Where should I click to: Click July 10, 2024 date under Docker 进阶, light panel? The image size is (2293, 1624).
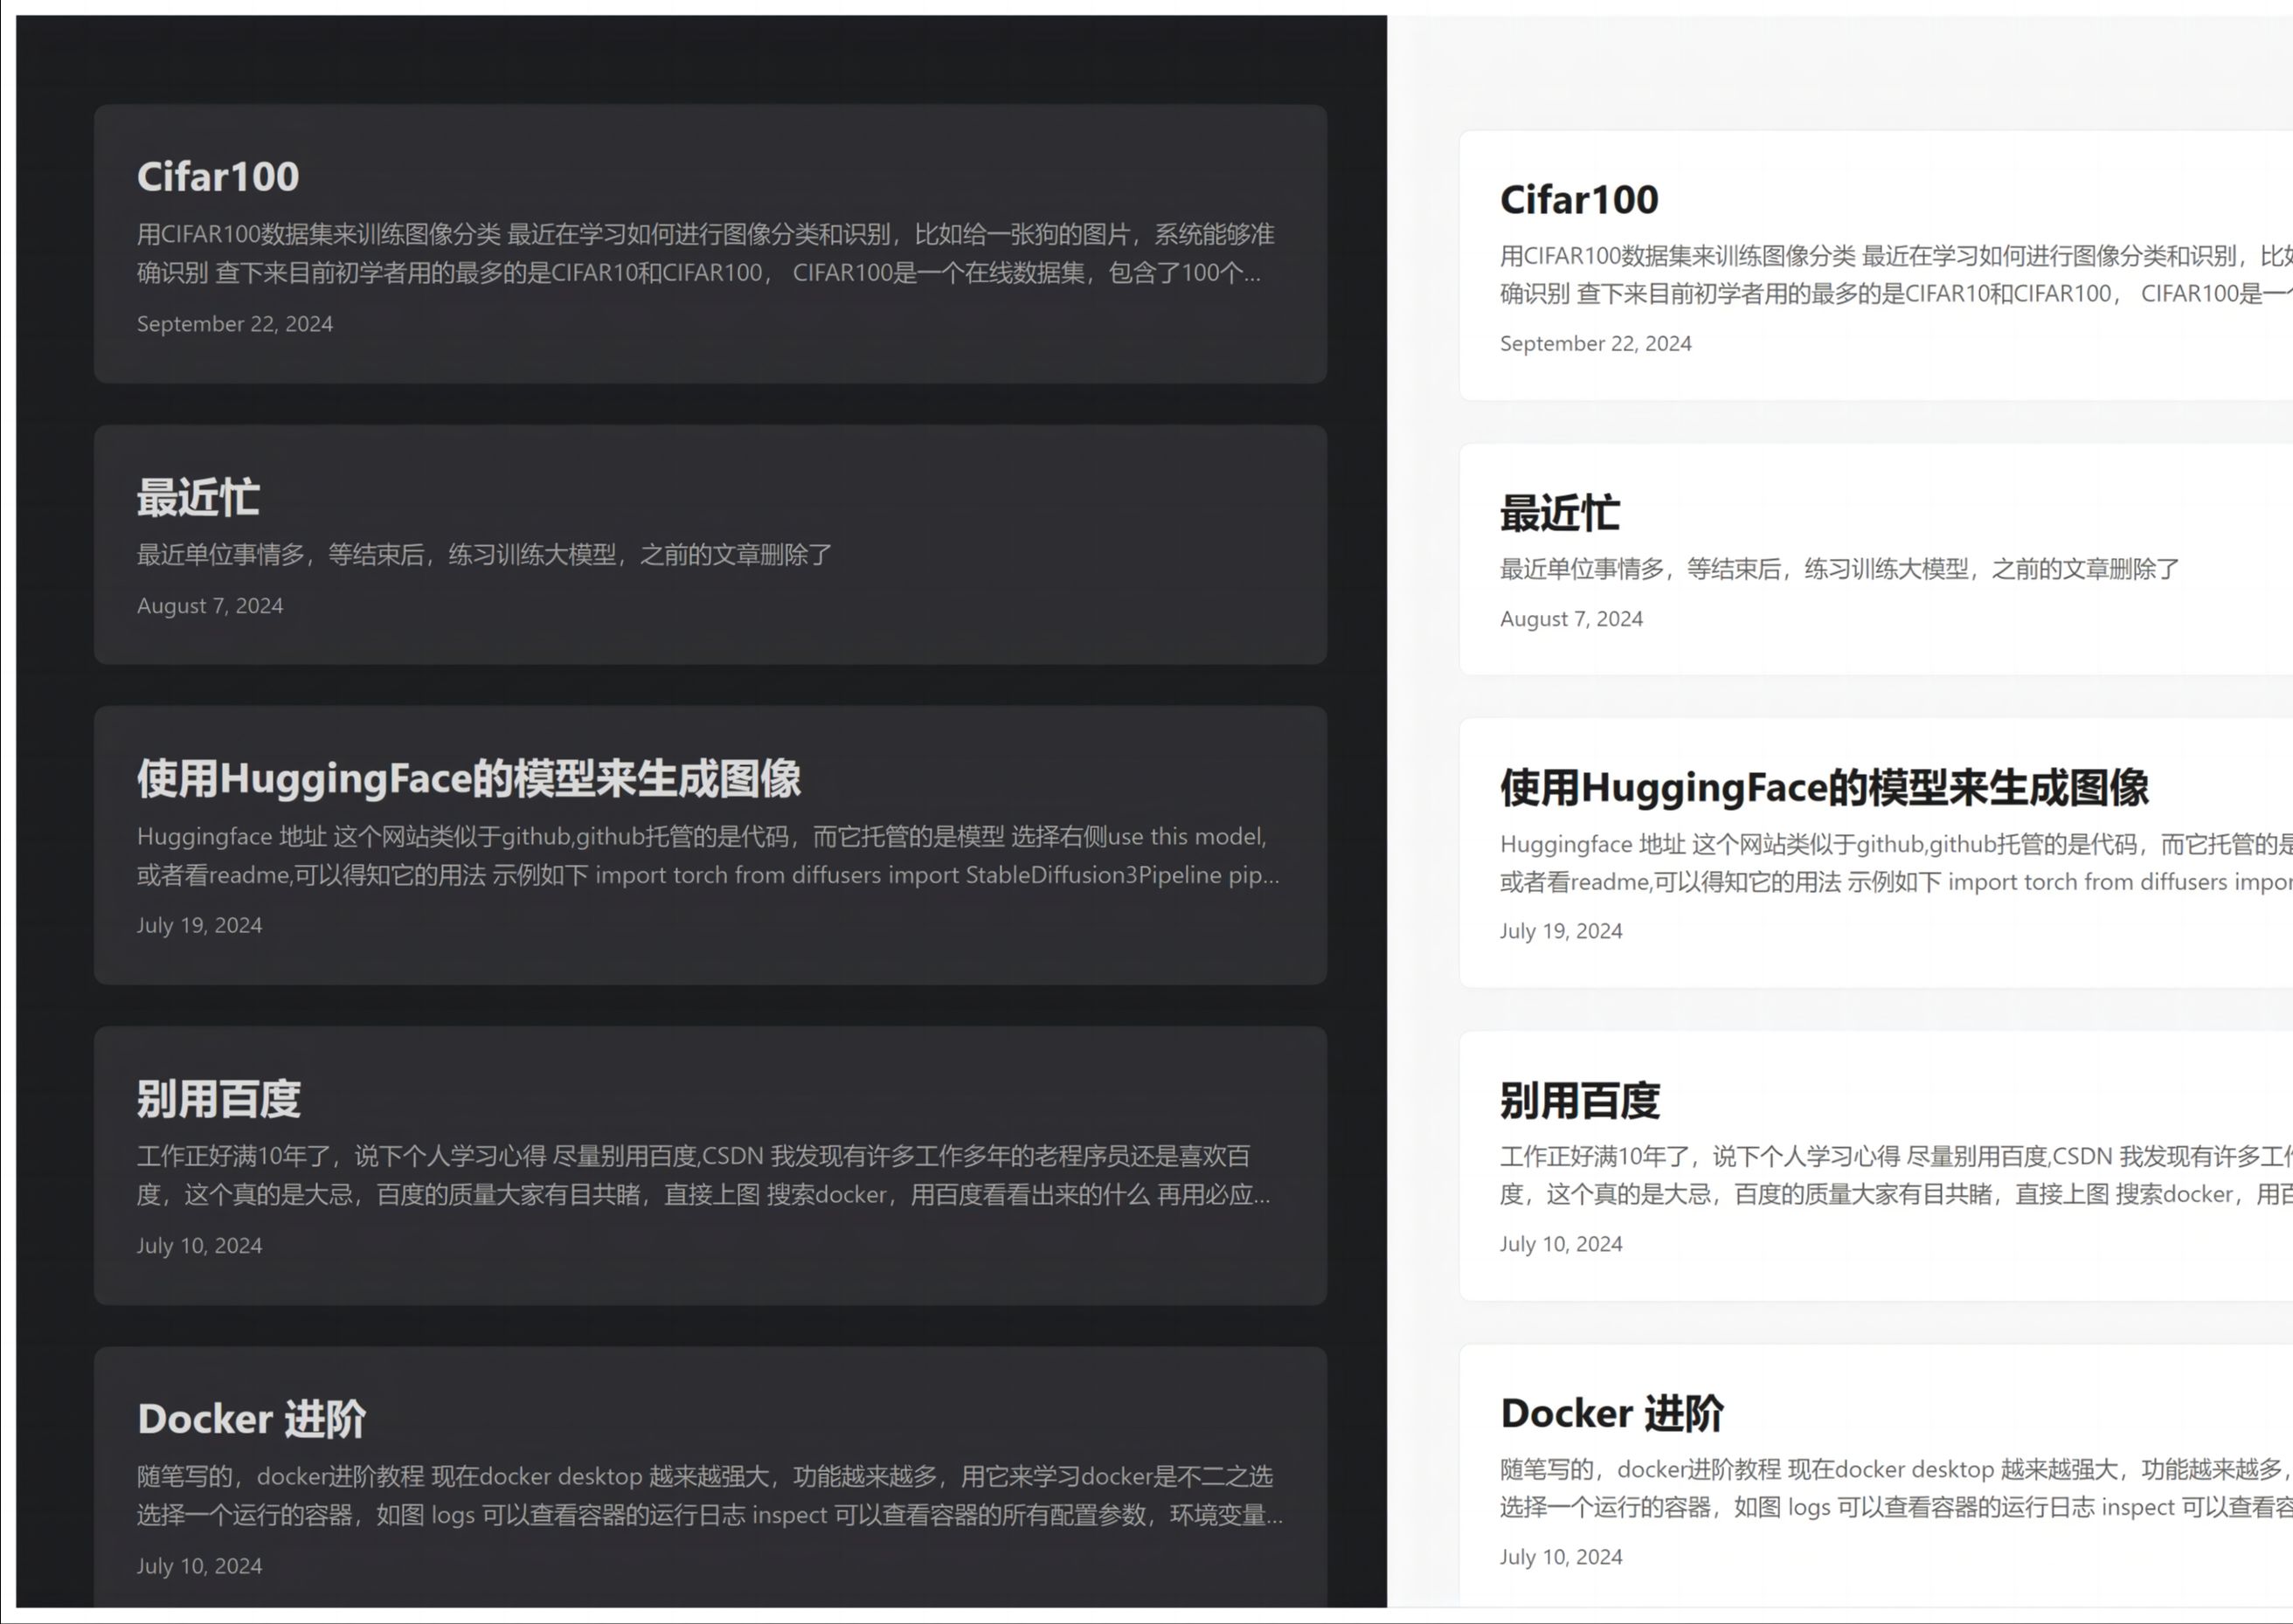1561,1557
